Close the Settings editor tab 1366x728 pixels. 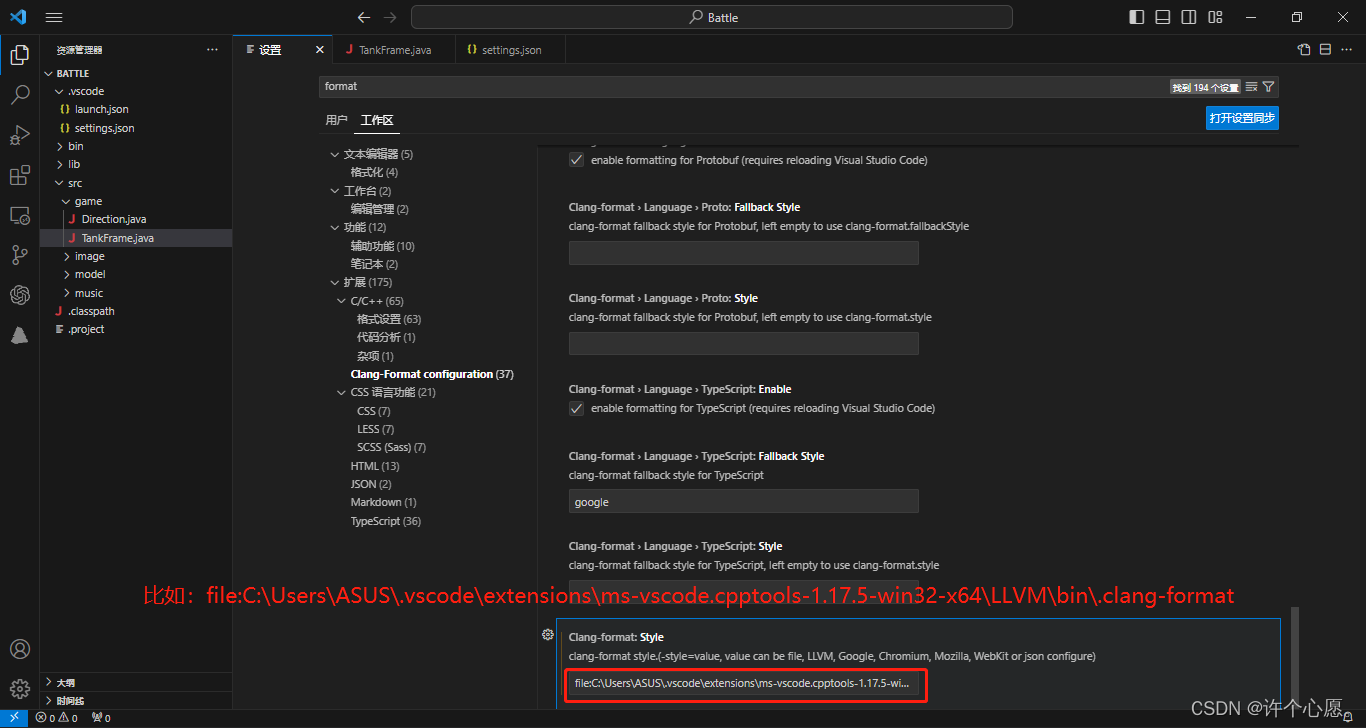(x=320, y=49)
